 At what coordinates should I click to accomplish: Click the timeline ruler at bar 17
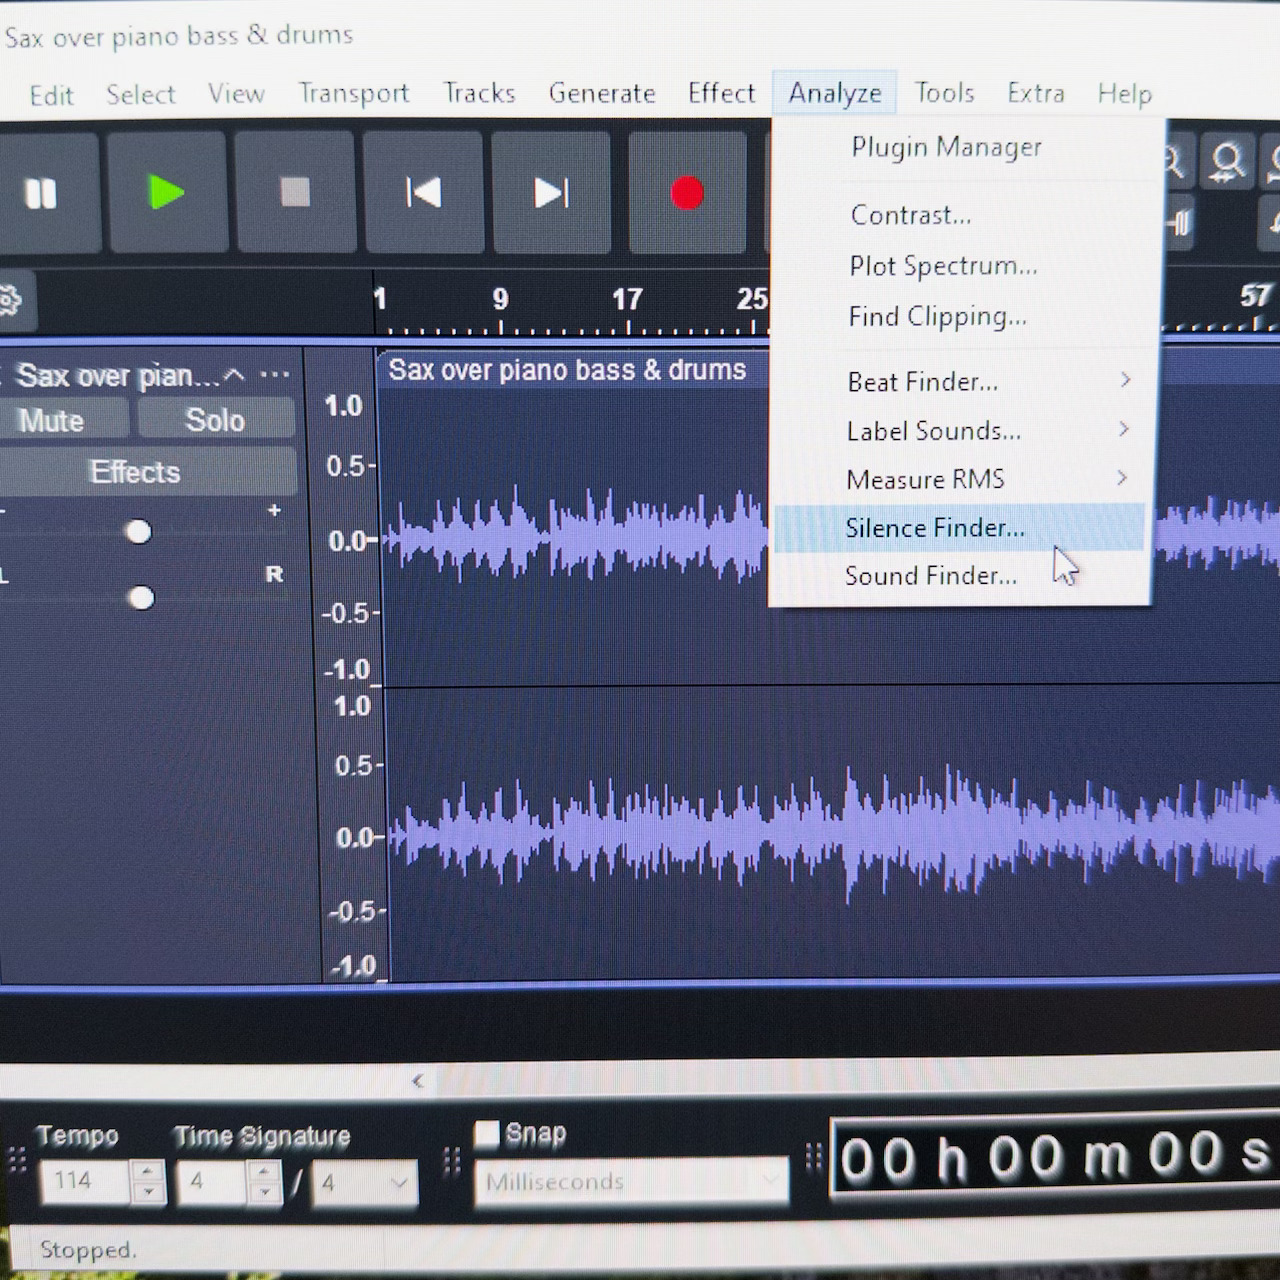[627, 299]
